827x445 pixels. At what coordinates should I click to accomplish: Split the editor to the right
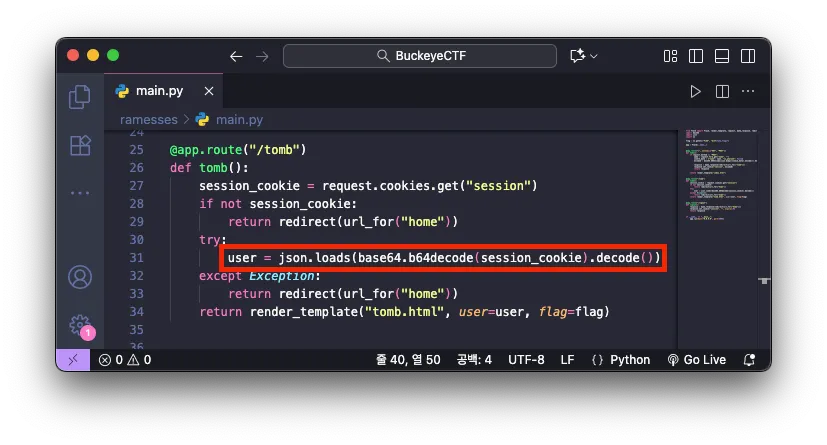723,92
